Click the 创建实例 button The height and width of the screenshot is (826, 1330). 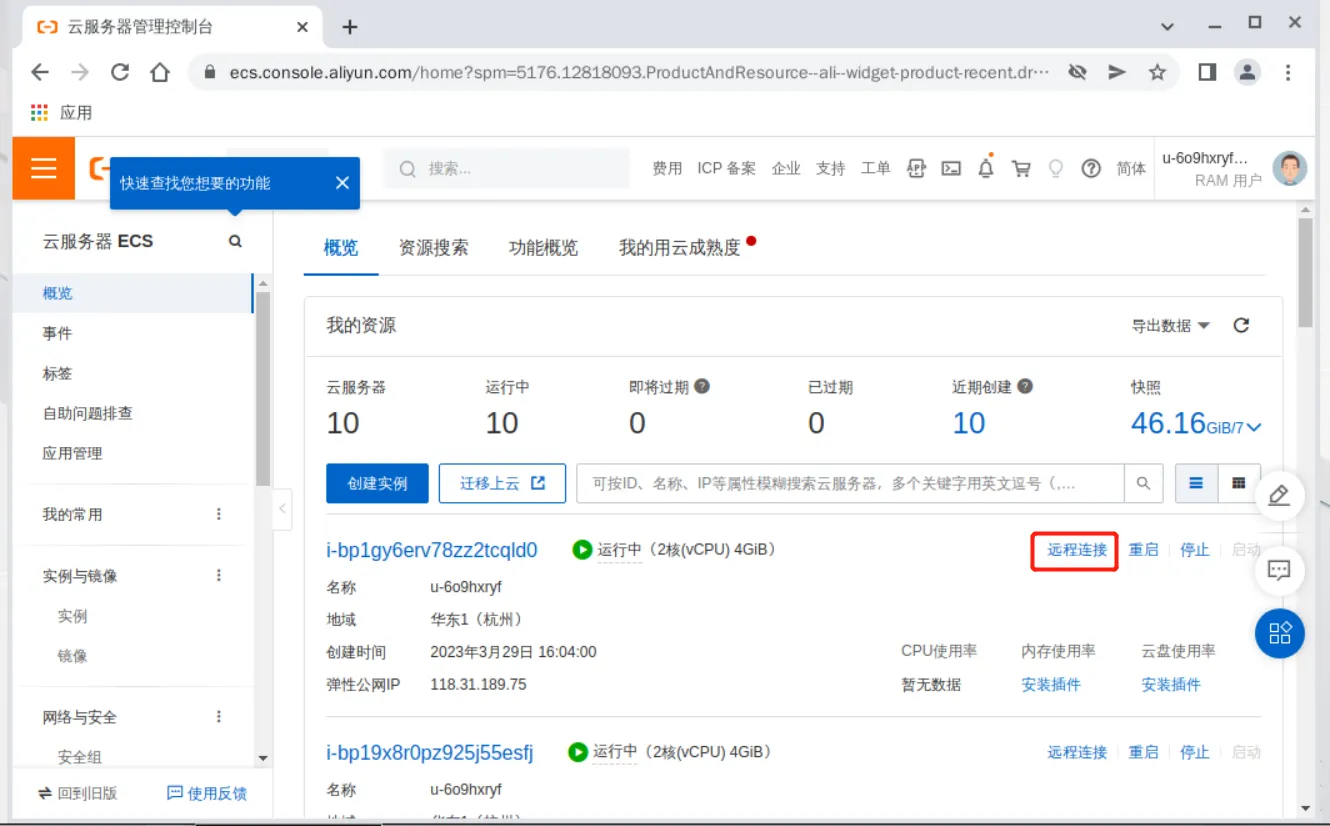tap(377, 483)
